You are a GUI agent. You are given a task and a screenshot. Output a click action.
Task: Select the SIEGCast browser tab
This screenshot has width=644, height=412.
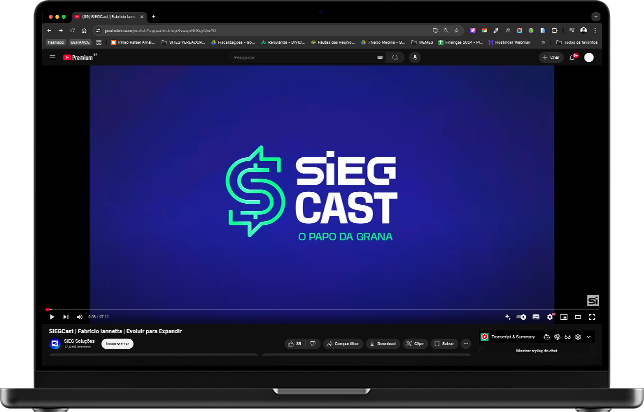coord(105,17)
